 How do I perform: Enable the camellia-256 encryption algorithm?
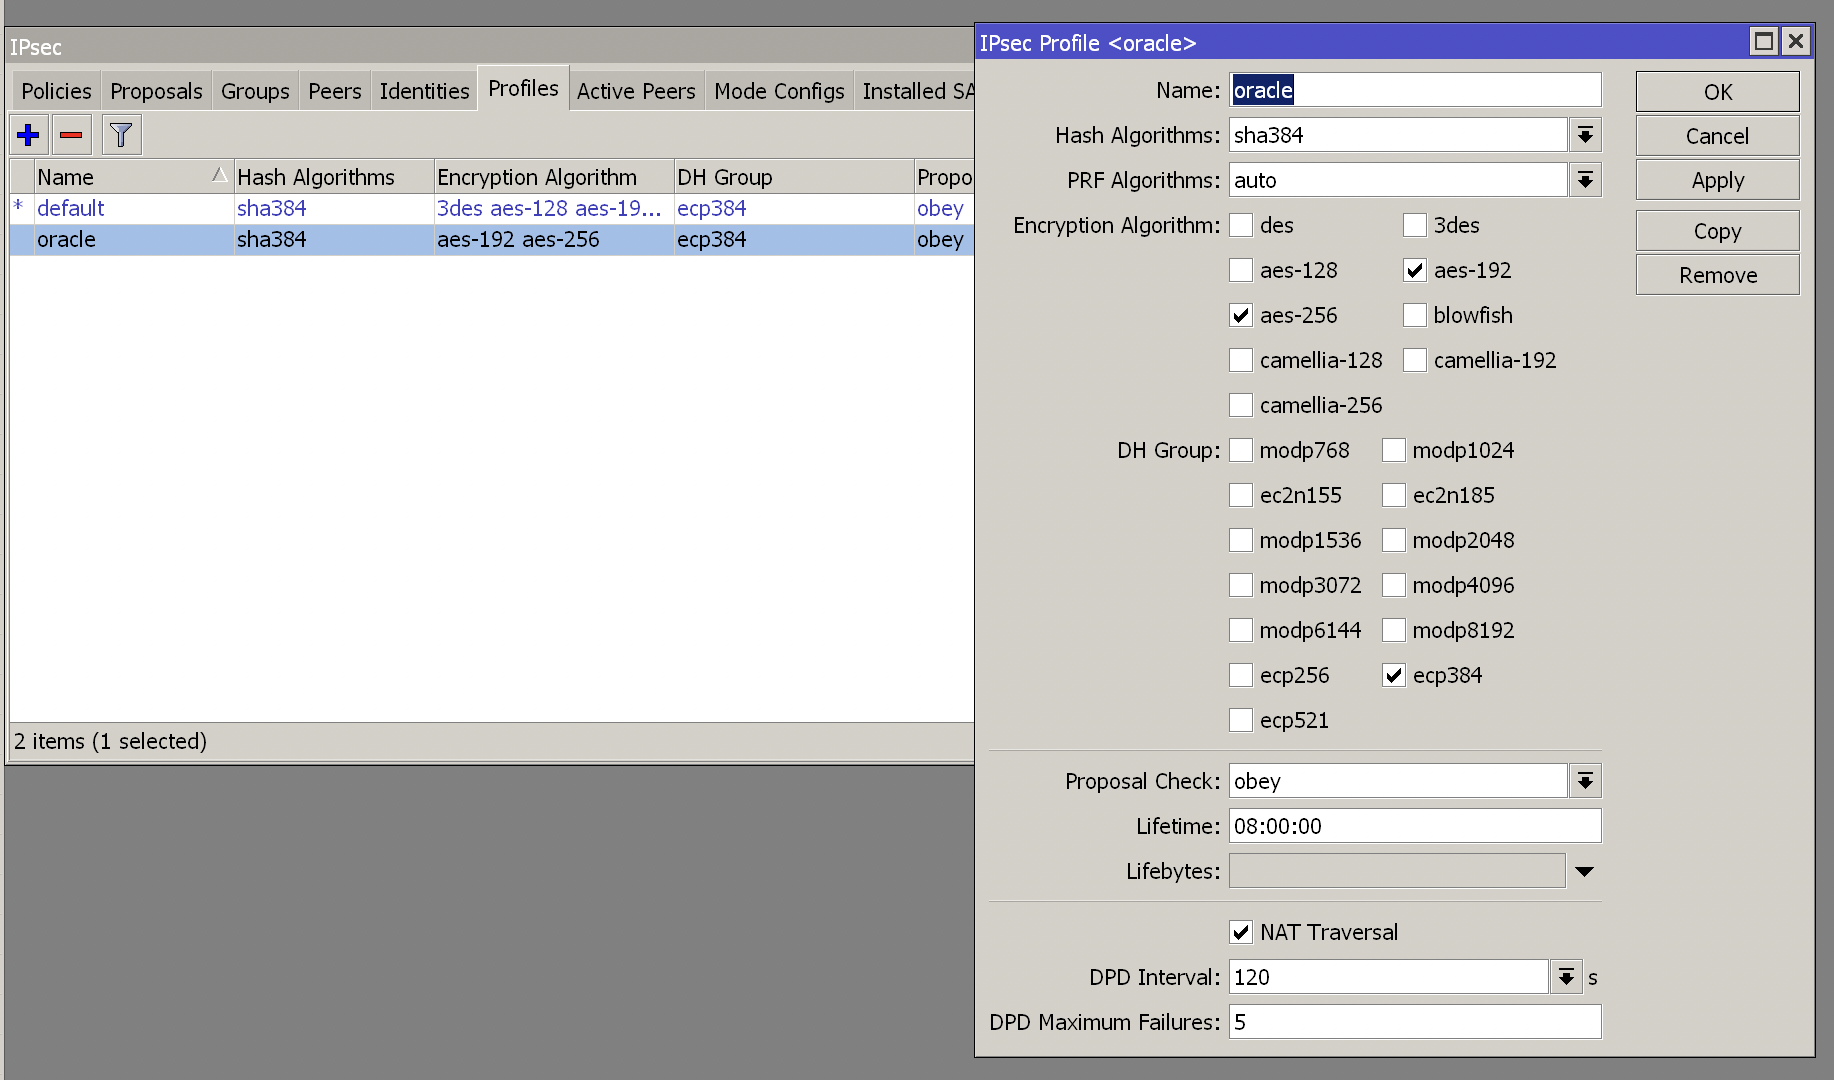[1240, 404]
